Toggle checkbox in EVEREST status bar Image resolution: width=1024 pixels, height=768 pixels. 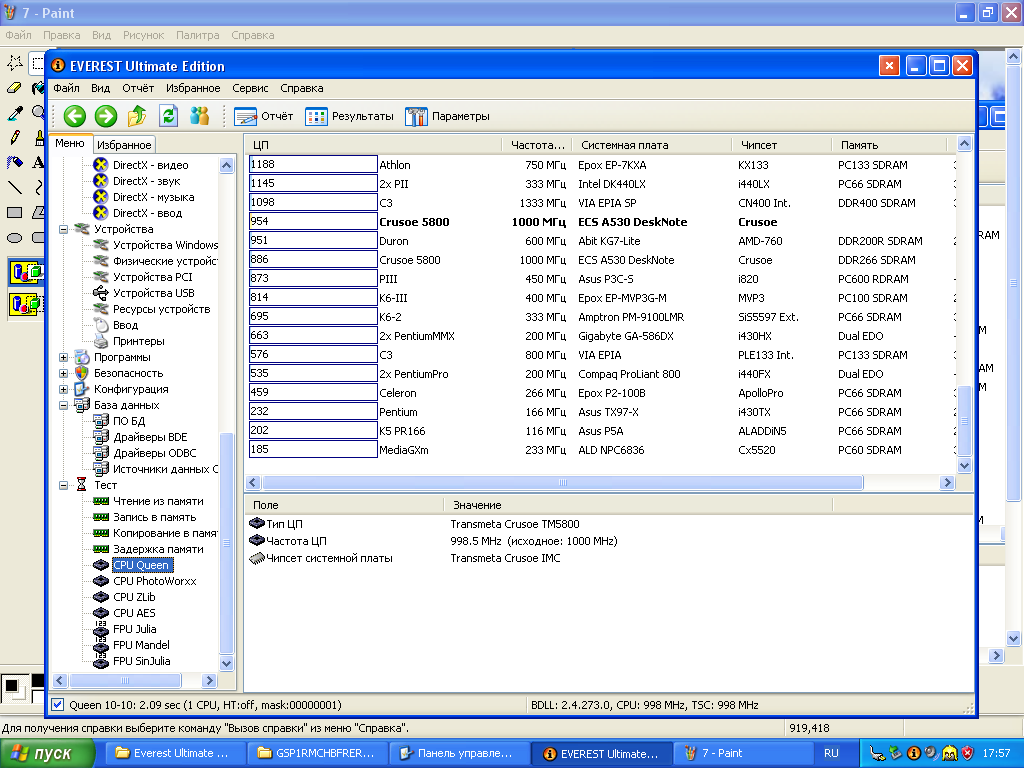coord(57,705)
